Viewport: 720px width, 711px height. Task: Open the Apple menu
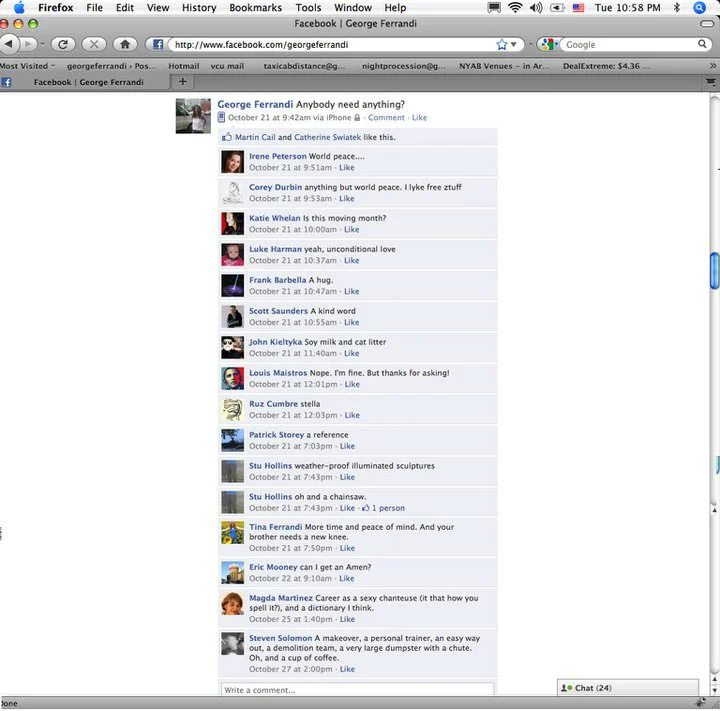pos(19,7)
